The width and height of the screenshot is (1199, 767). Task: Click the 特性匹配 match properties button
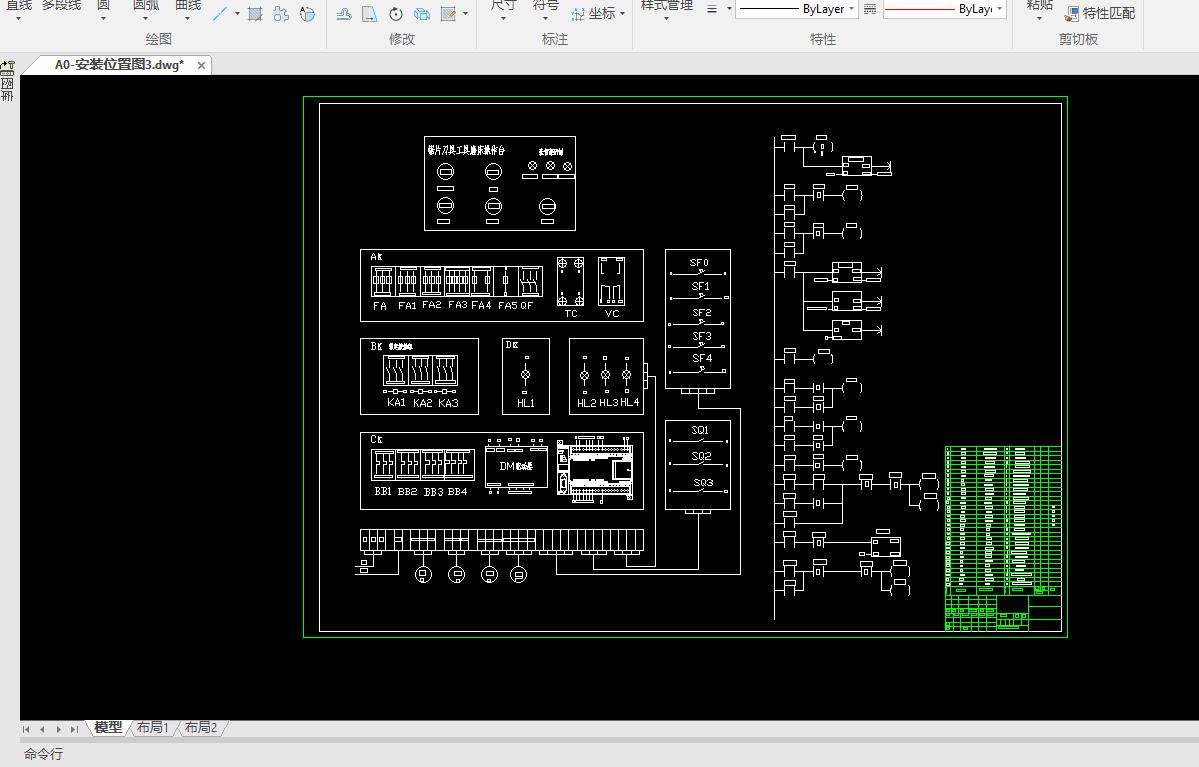click(x=1100, y=13)
